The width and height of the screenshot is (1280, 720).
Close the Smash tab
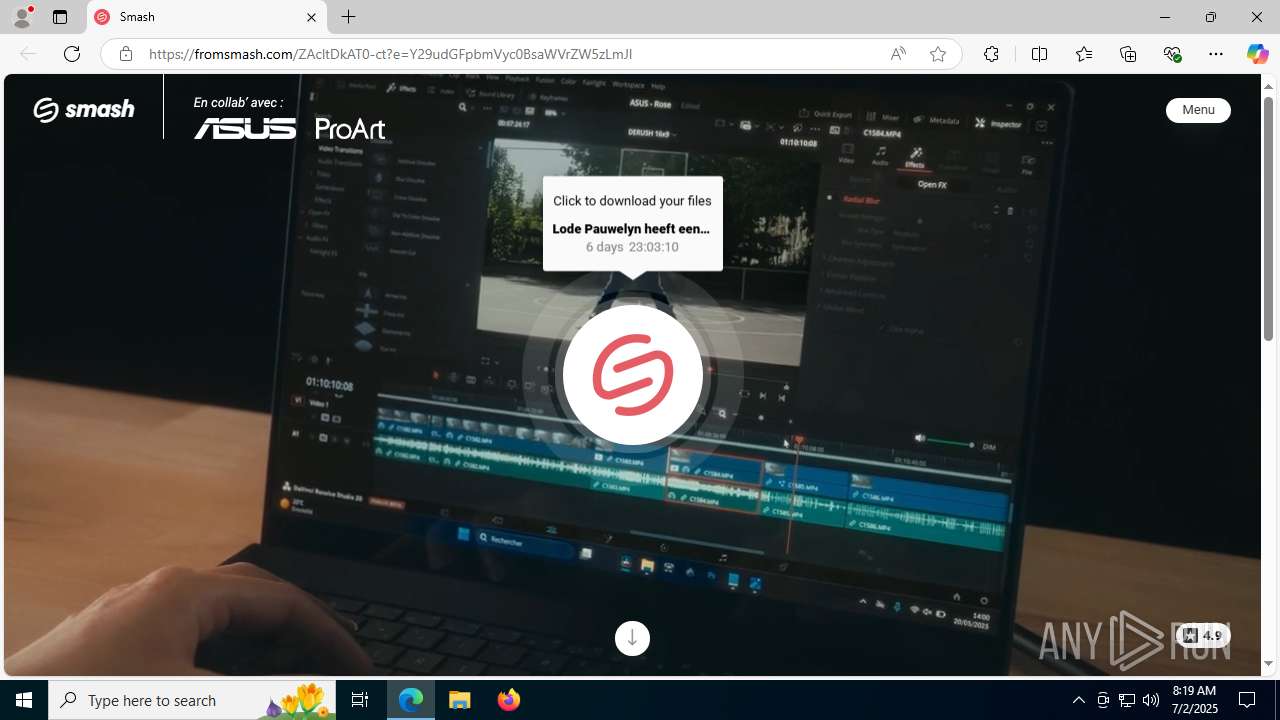311,17
